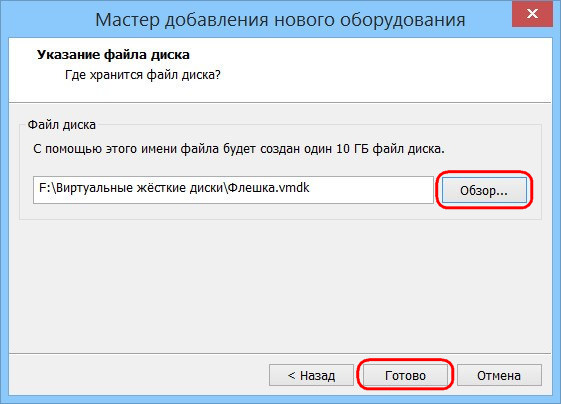The image size is (561, 404).
Task: Place cursor on Флешка.vmdk in the path
Action: pos(268,188)
